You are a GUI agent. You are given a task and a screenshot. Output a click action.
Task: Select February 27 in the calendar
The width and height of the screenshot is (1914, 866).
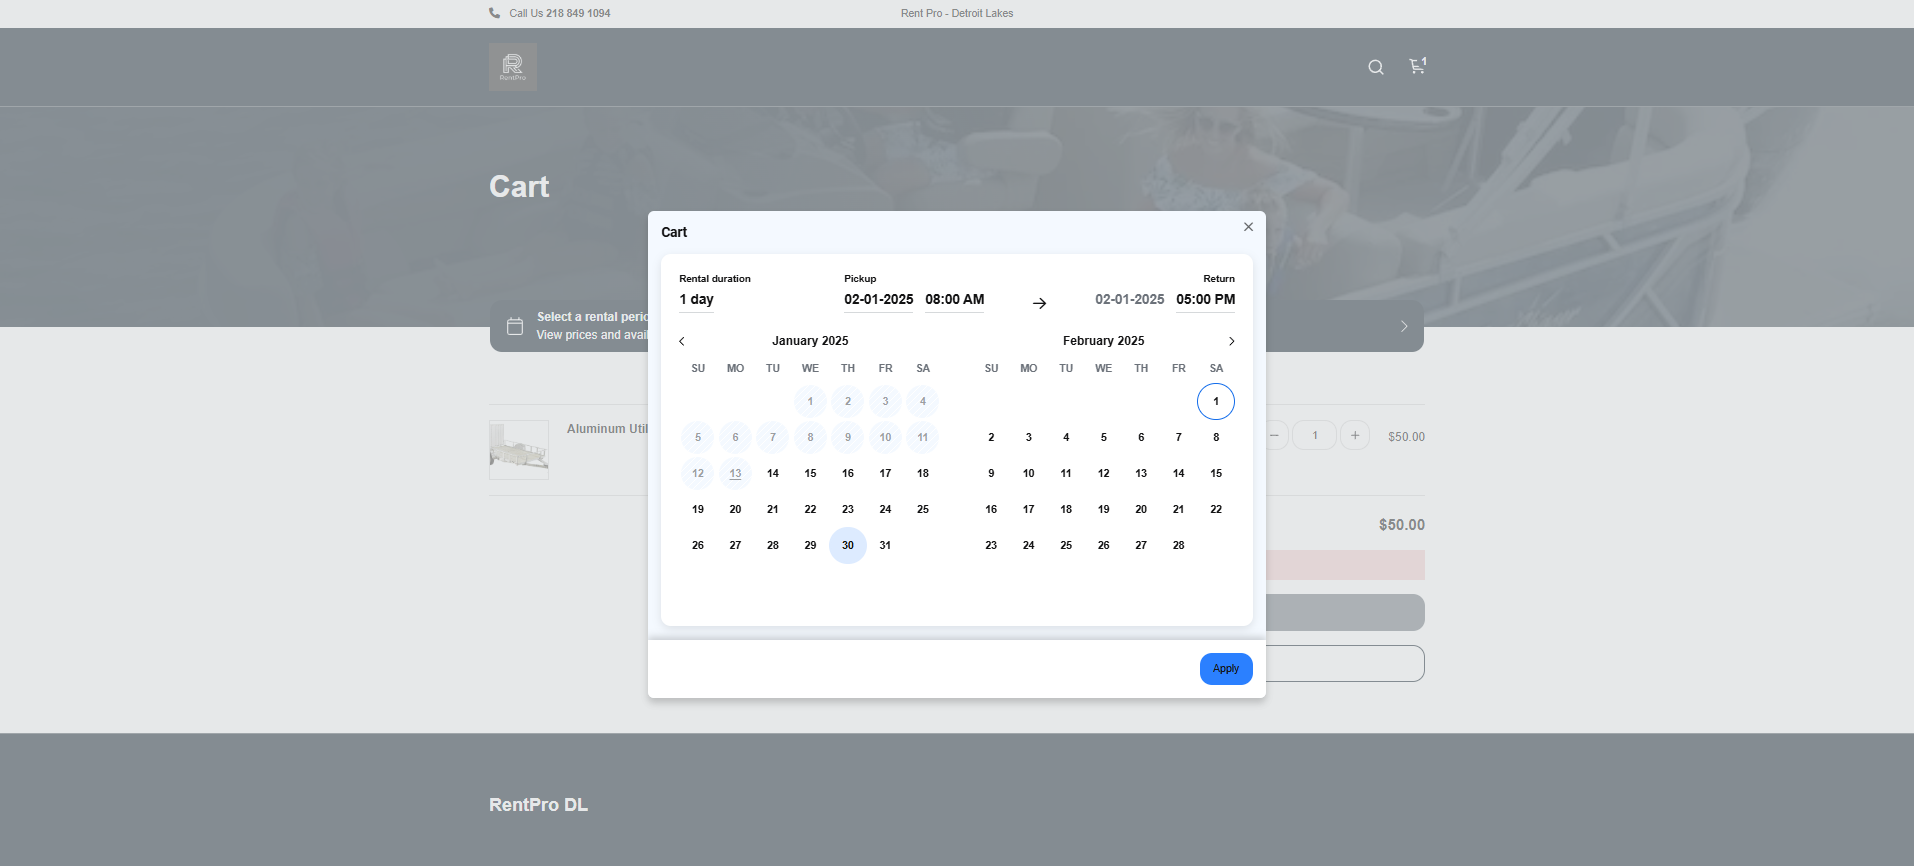tap(1141, 546)
